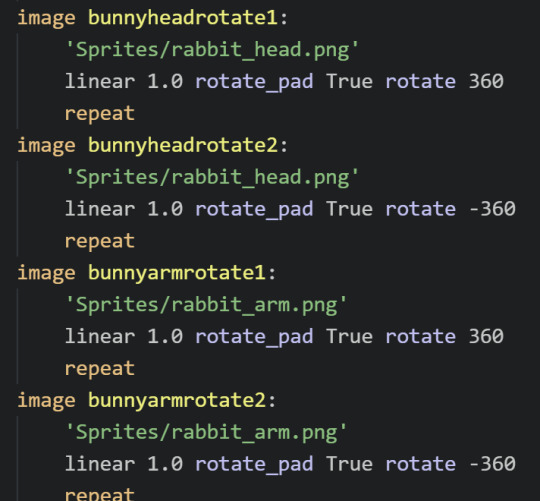Click the name bunnyarmrotate1

tap(177, 273)
